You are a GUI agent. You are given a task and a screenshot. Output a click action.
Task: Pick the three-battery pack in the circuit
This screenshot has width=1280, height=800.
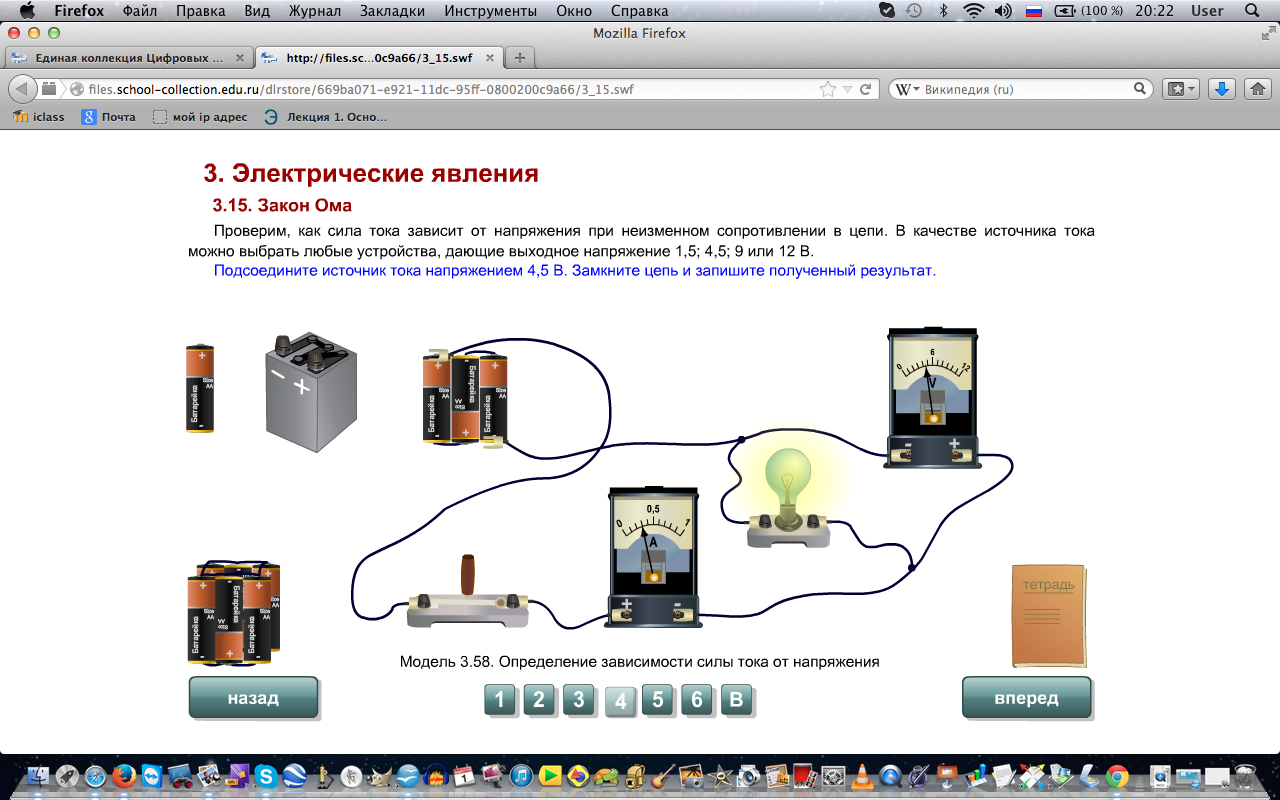pyautogui.click(x=465, y=397)
